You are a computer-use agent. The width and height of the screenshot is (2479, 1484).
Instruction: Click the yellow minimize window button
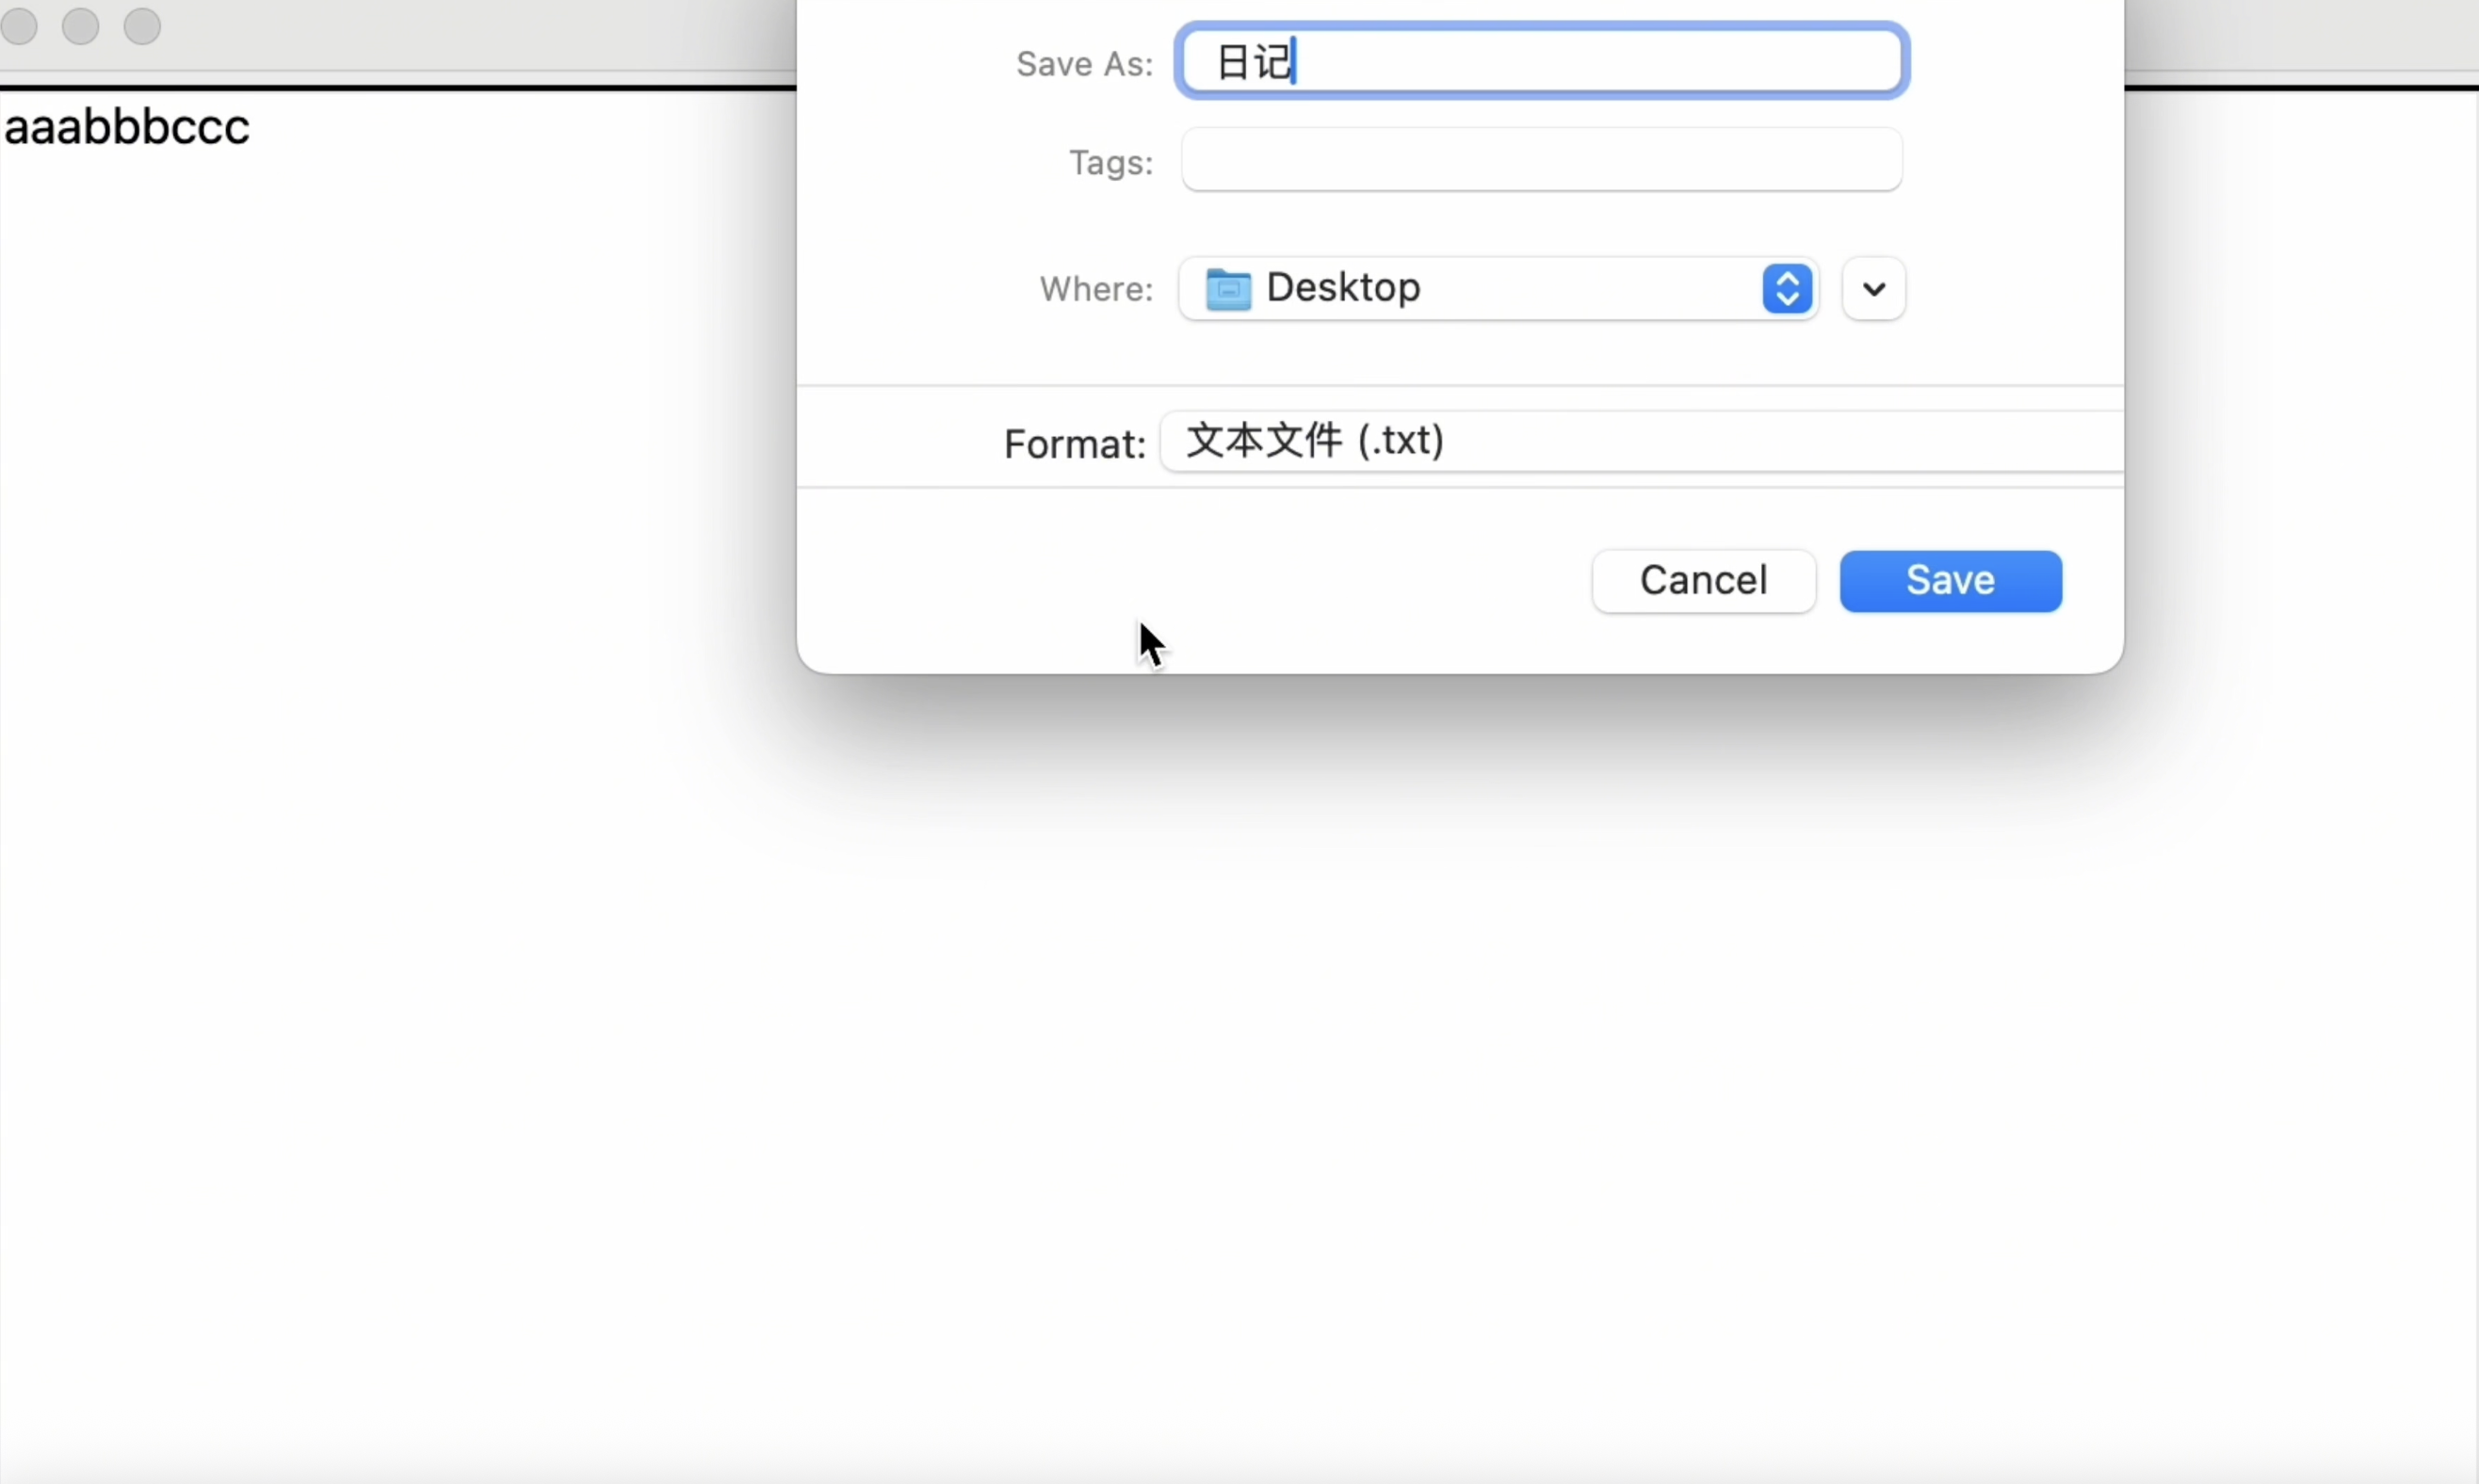[80, 26]
